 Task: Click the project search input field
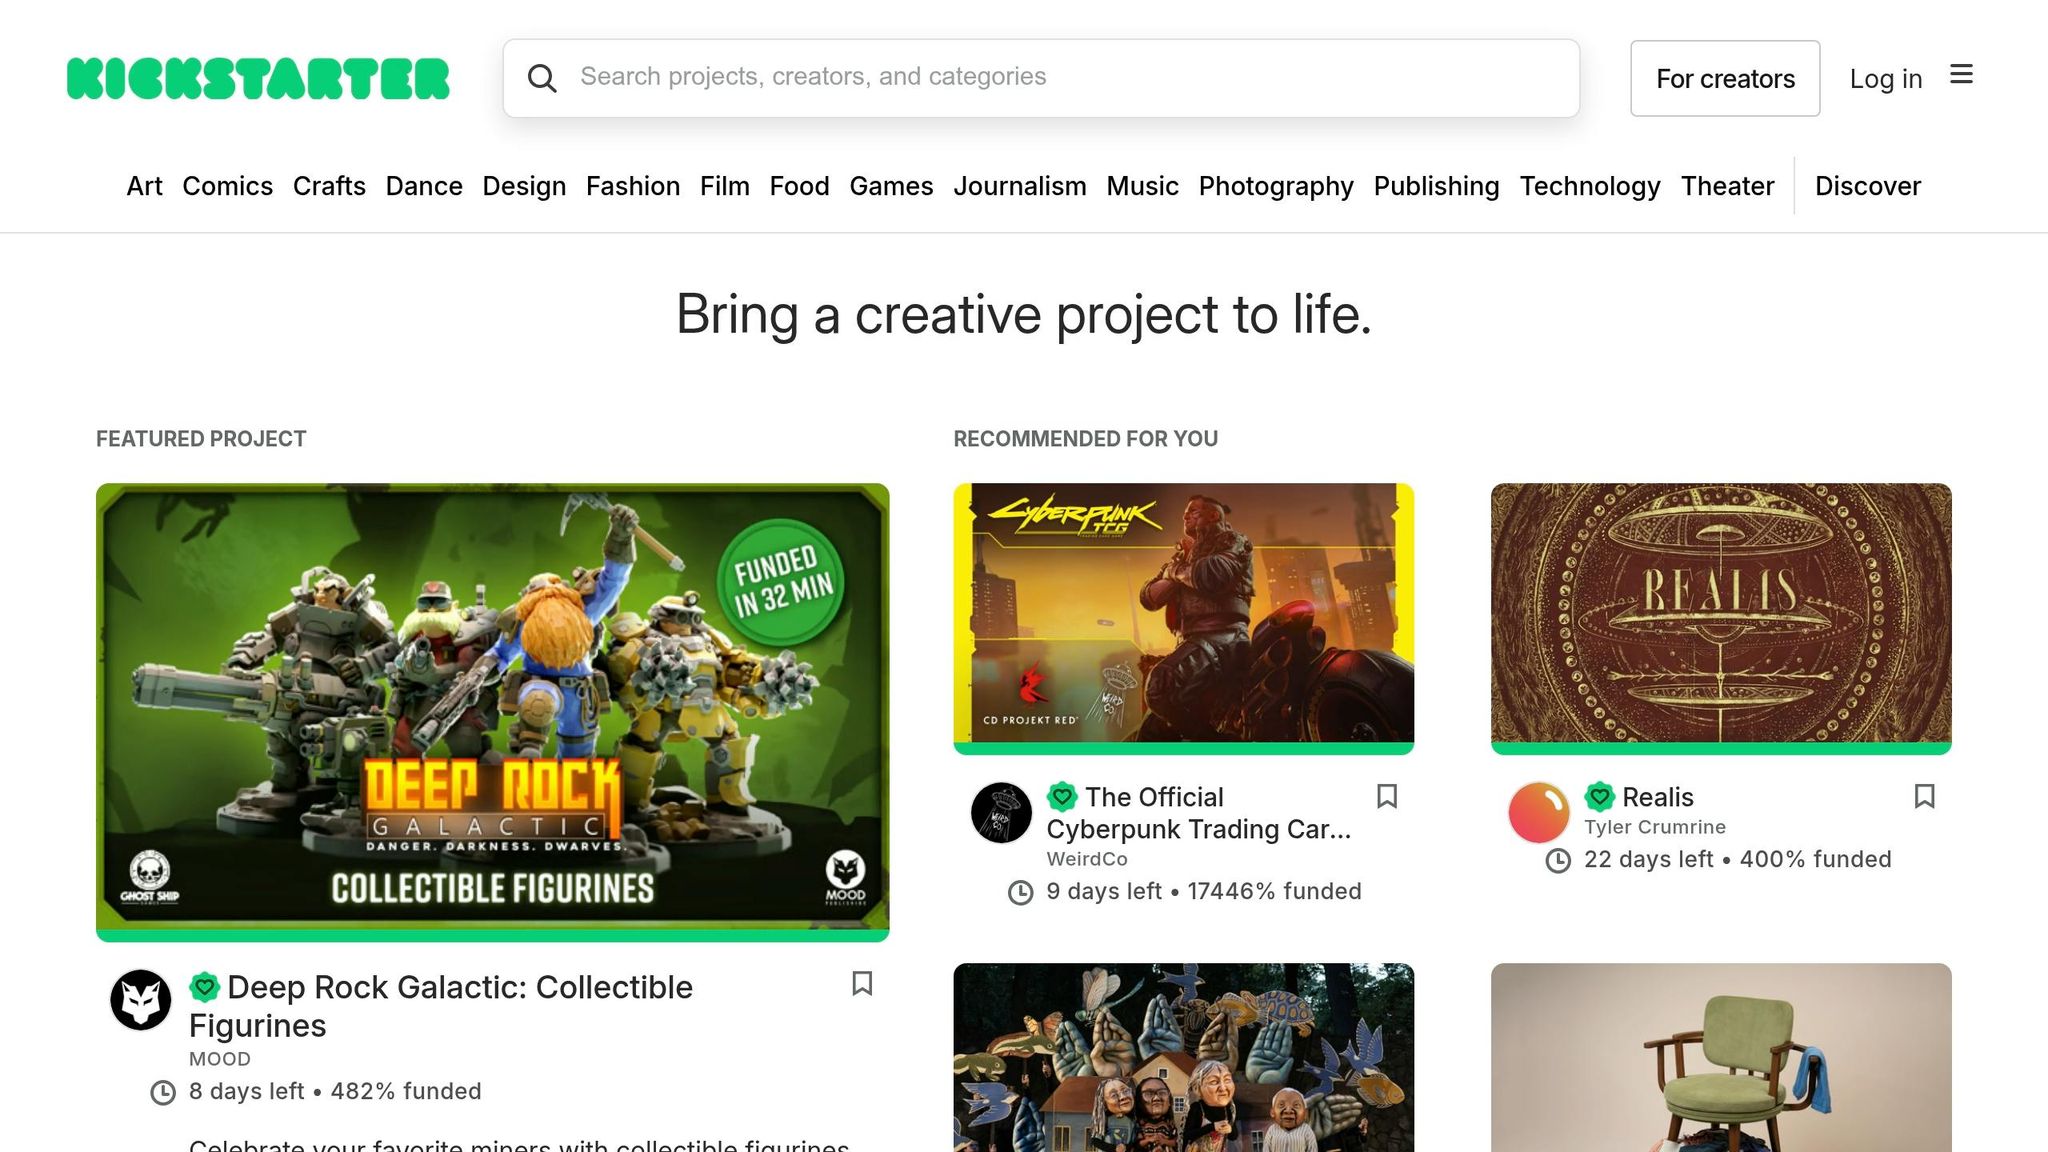tap(1040, 77)
